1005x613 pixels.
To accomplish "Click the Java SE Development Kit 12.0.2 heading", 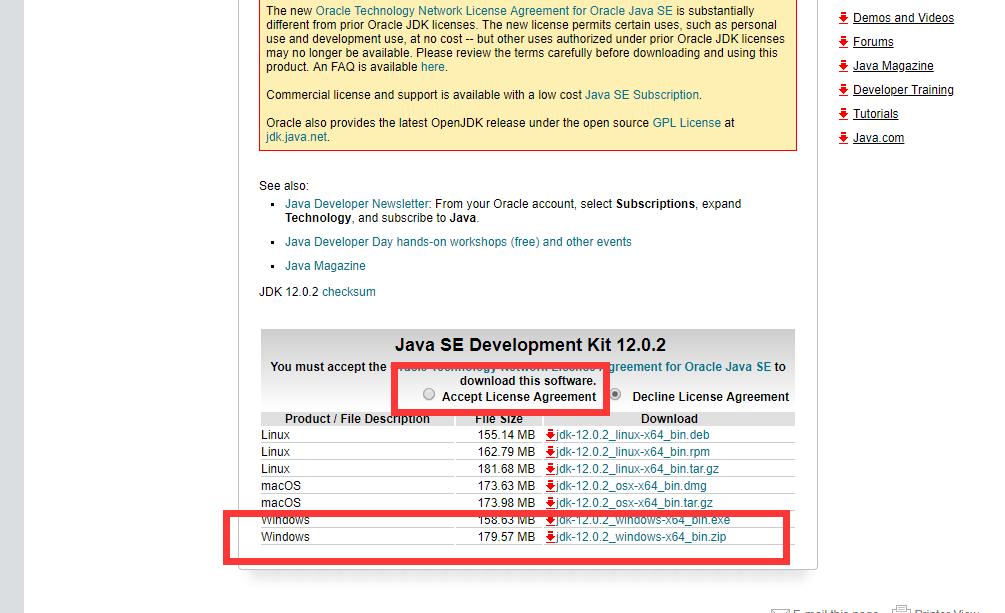I will click(530, 345).
